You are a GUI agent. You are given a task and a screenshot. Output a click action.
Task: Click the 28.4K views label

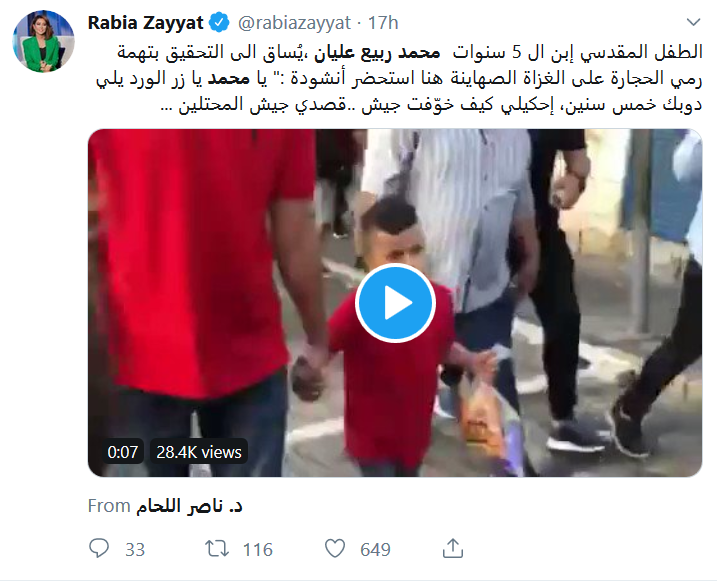click(x=199, y=452)
